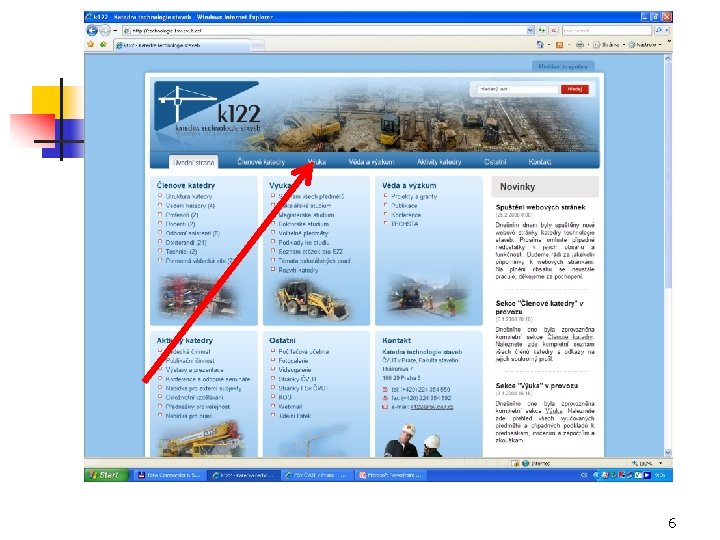Open the Magisterské studium link
The image size is (720, 540).
click(306, 215)
